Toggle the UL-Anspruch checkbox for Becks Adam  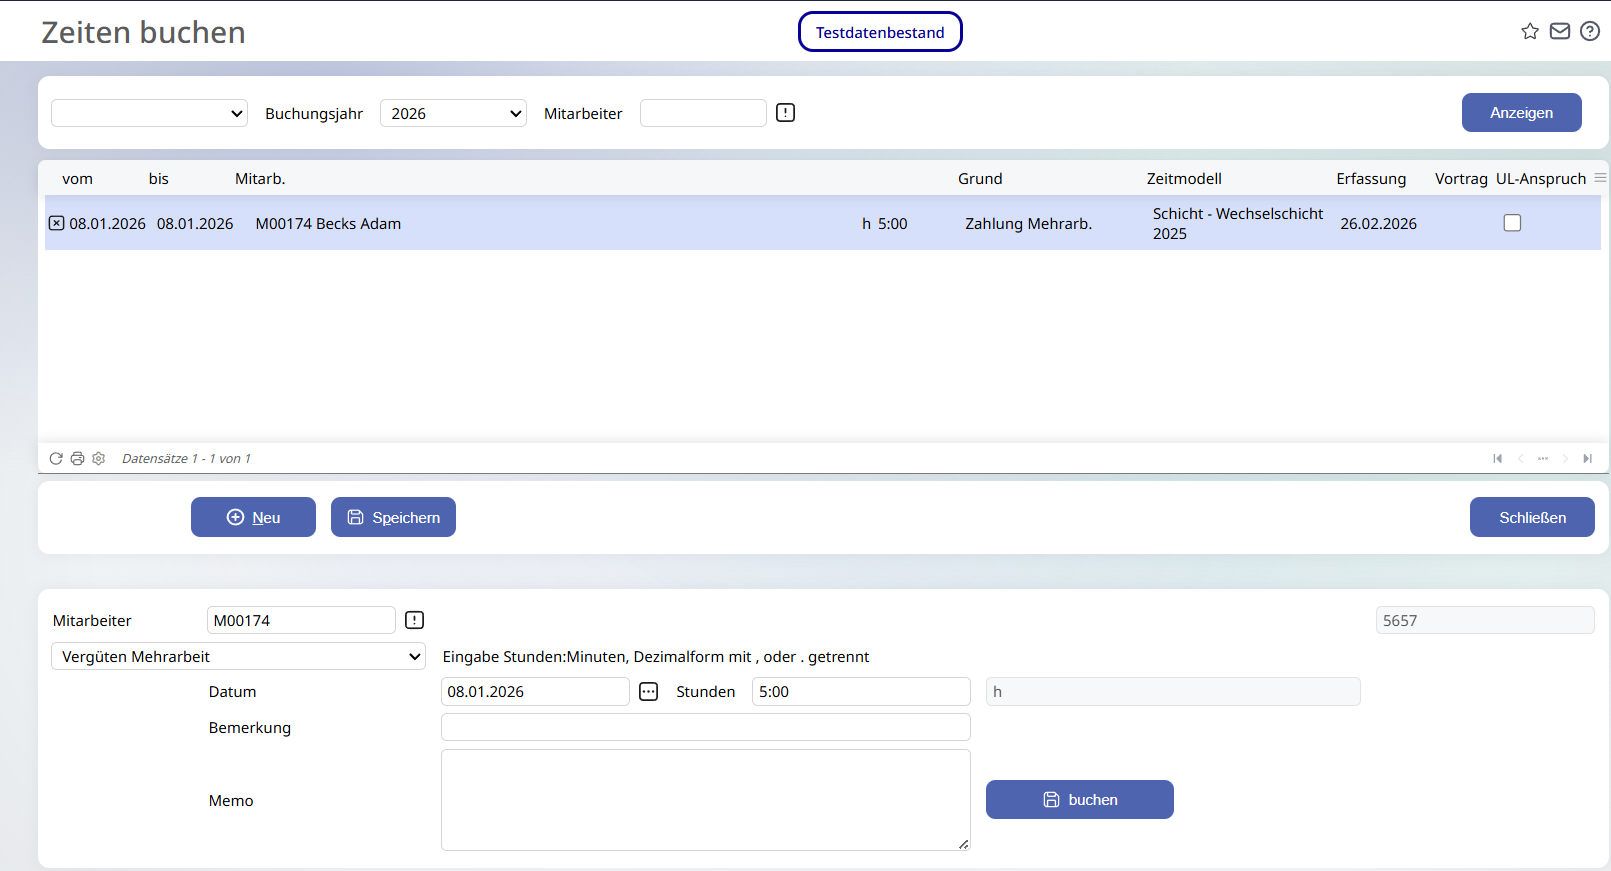1512,223
